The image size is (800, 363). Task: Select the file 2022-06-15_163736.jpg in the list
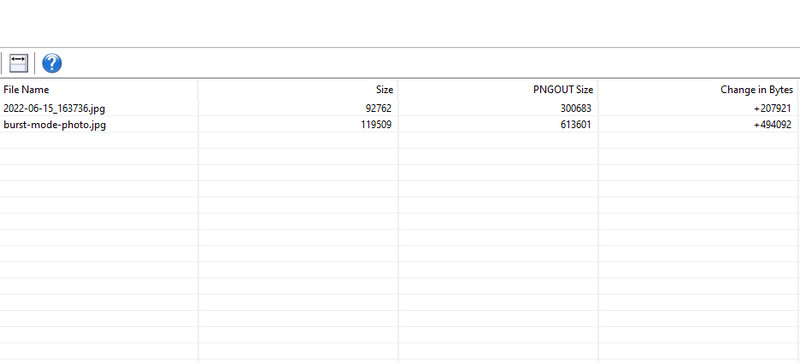(54, 108)
